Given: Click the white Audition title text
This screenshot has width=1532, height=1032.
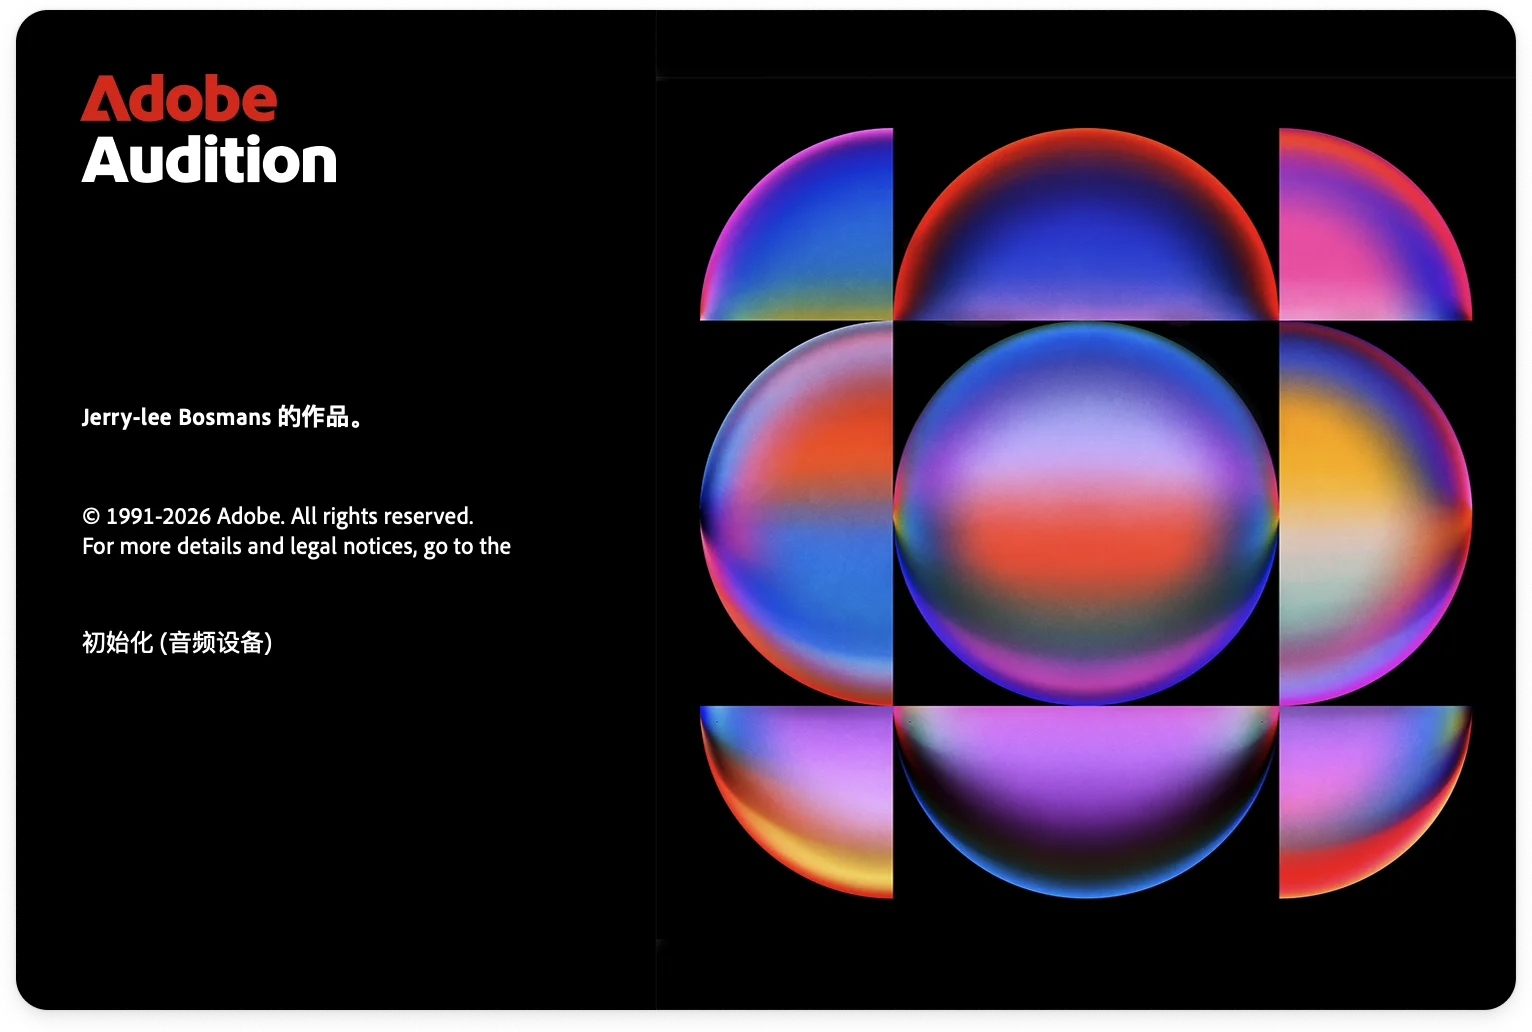Looking at the screenshot, I should (209, 161).
